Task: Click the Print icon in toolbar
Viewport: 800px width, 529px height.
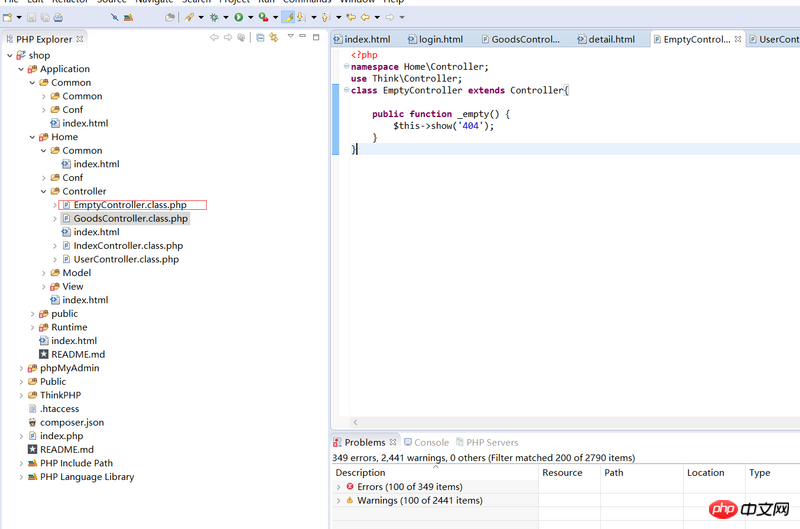Action: click(58, 17)
